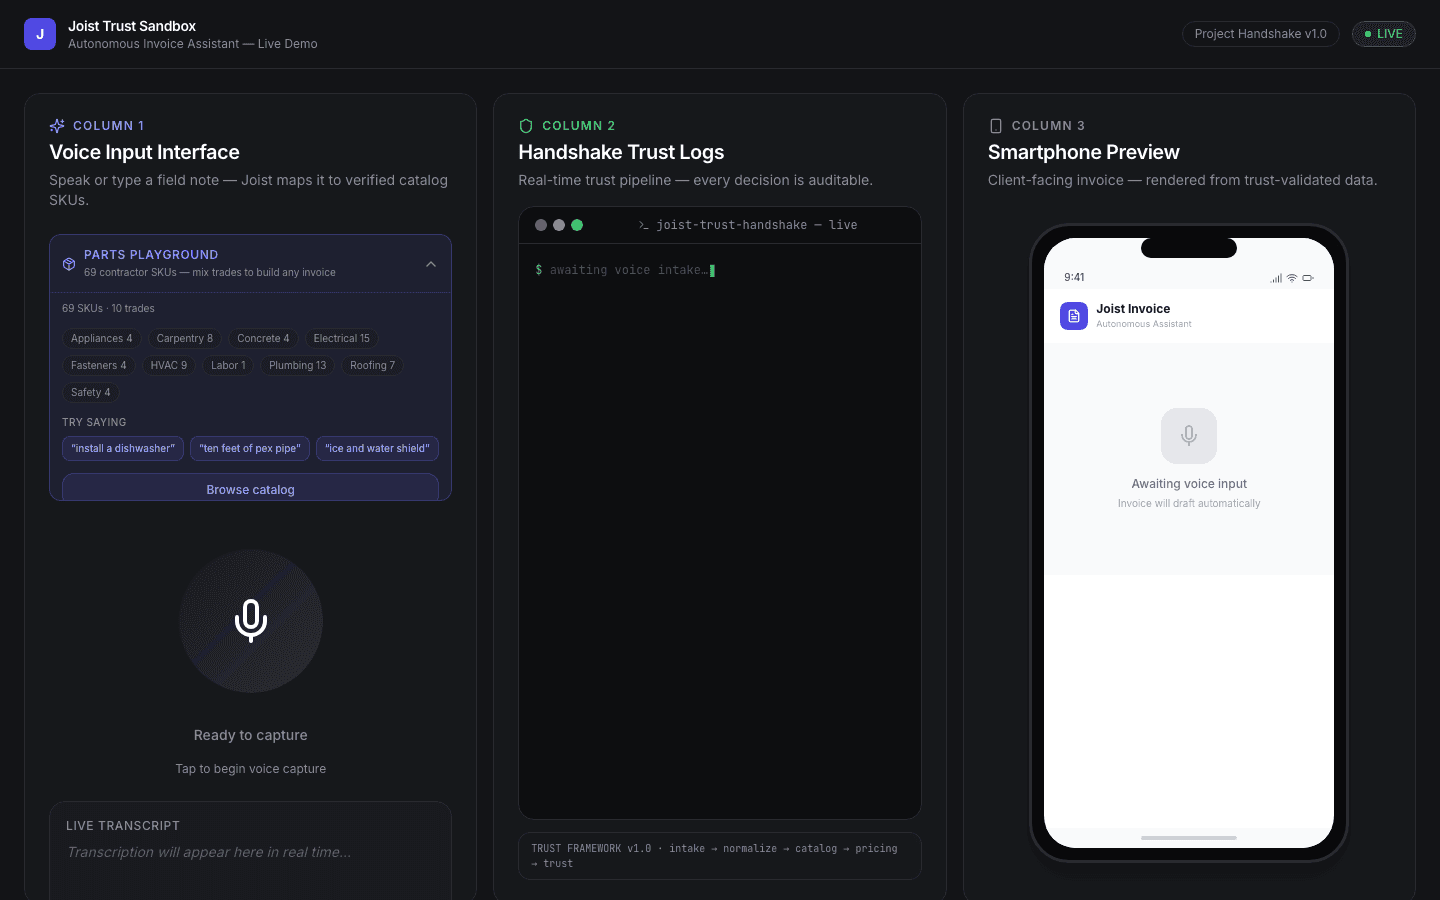The height and width of the screenshot is (900, 1440).
Task: Click the terminal prompt icon in title bar
Action: [644, 225]
